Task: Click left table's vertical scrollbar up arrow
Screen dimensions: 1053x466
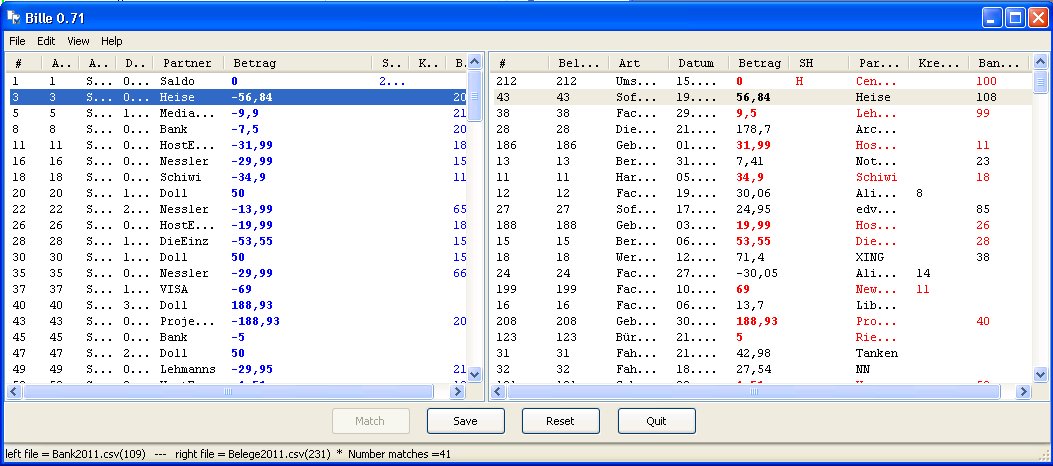Action: click(475, 79)
